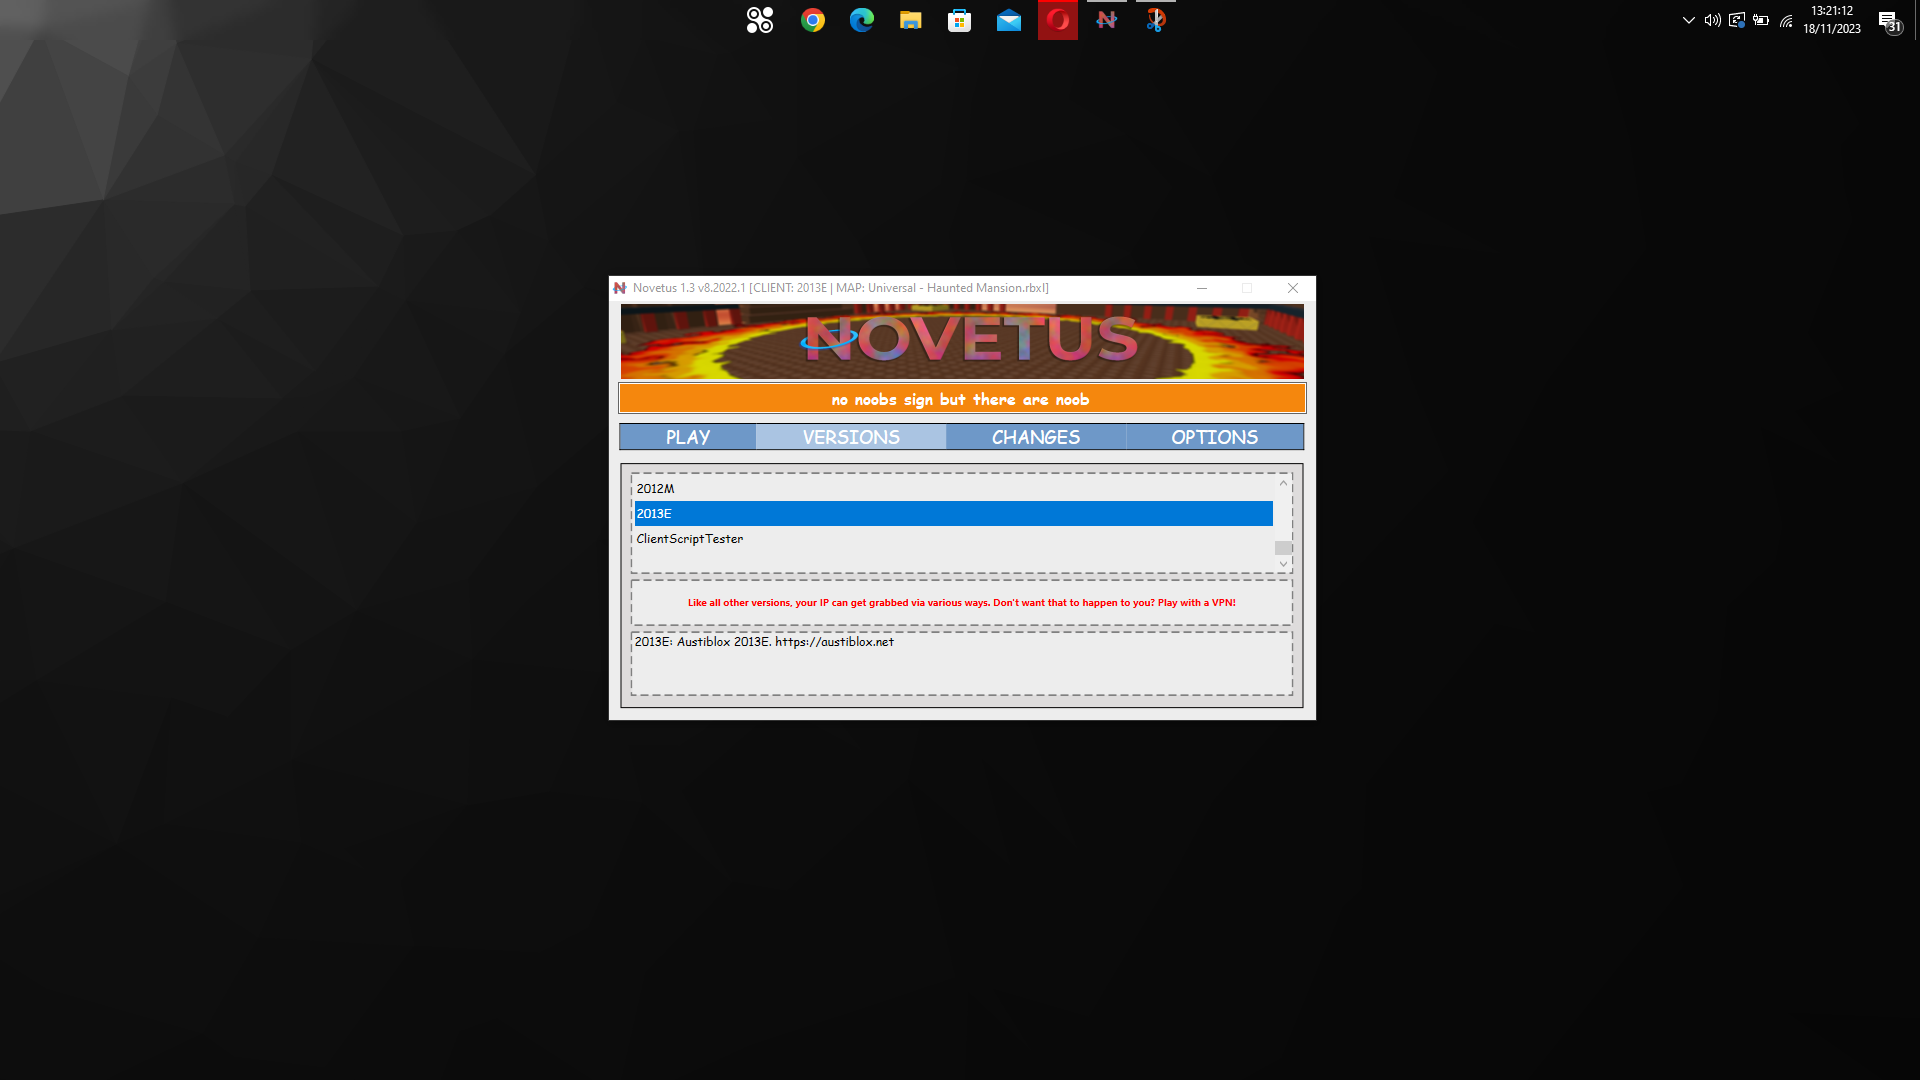The height and width of the screenshot is (1080, 1920).
Task: Open the volume control in the system tray
Action: (x=1711, y=20)
